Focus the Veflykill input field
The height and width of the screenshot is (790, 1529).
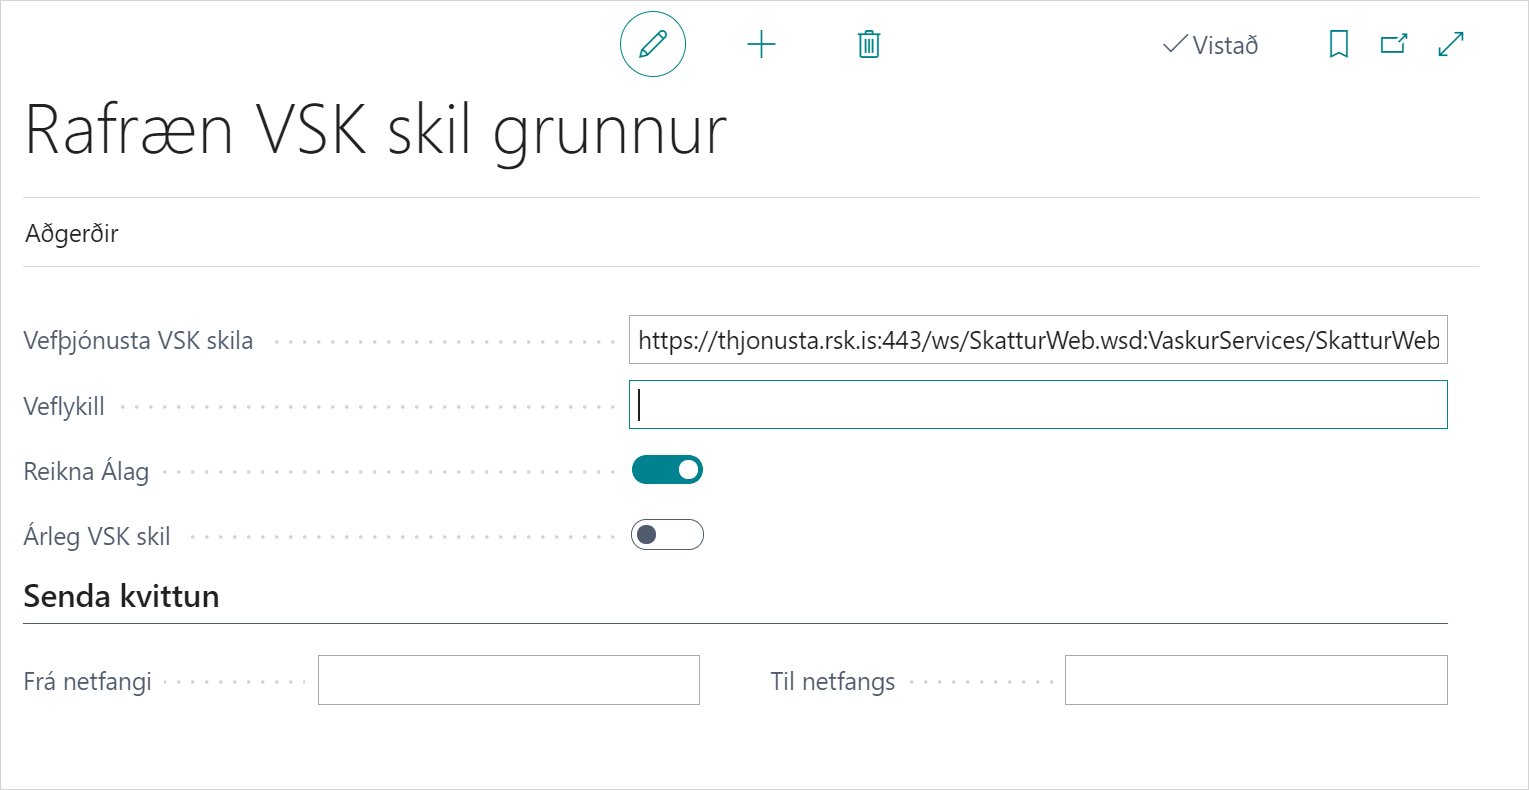tap(1037, 405)
